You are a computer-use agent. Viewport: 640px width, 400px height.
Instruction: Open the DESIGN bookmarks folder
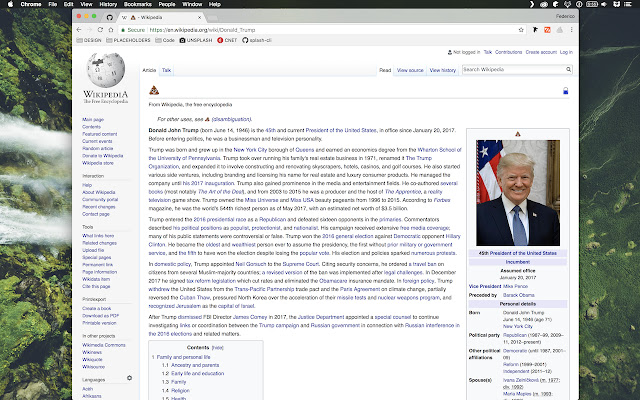[x=89, y=40]
